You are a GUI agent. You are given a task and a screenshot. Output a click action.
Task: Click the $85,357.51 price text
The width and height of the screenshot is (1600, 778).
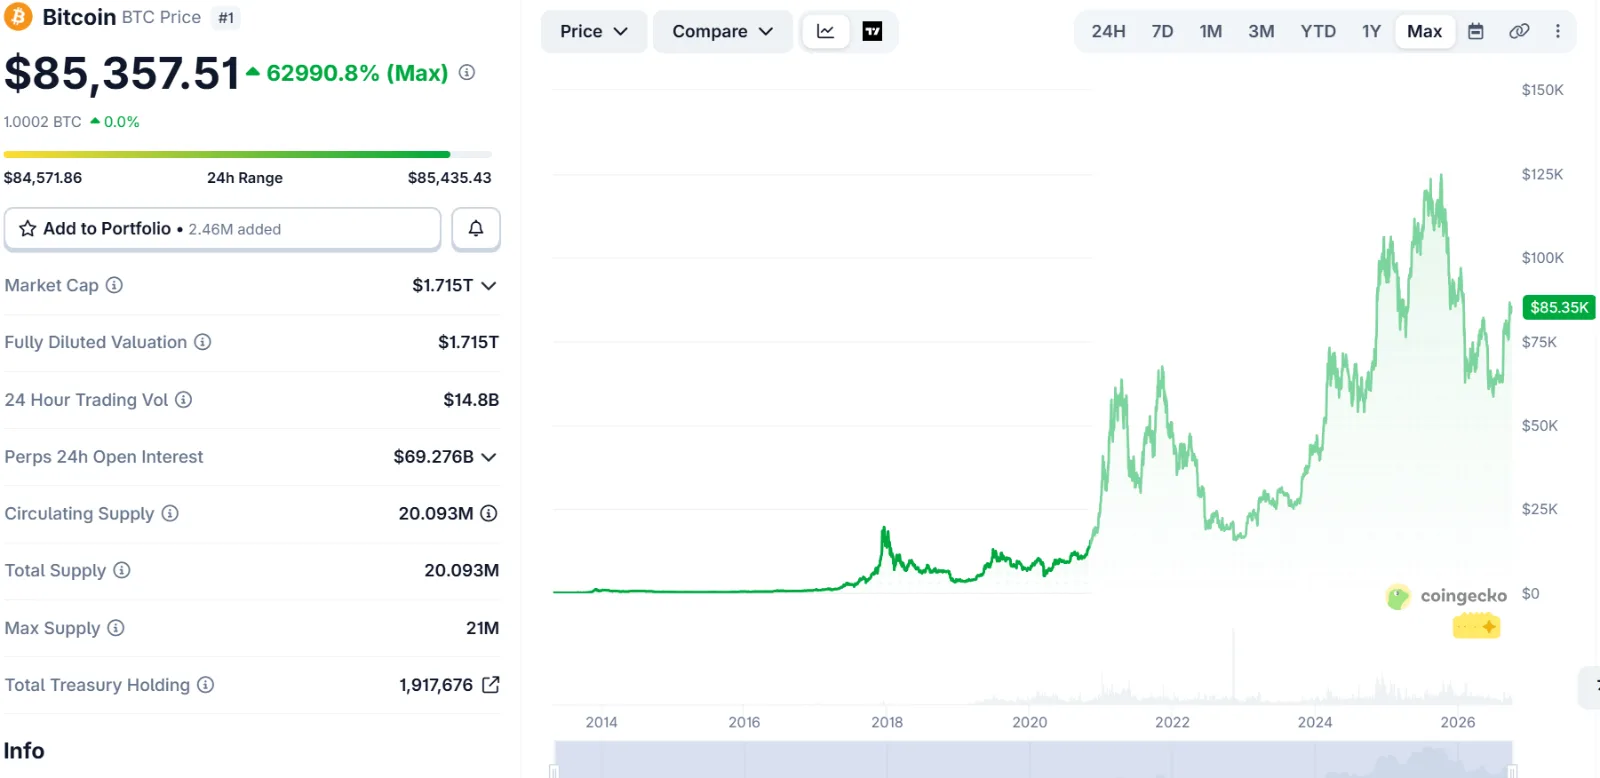(x=122, y=73)
